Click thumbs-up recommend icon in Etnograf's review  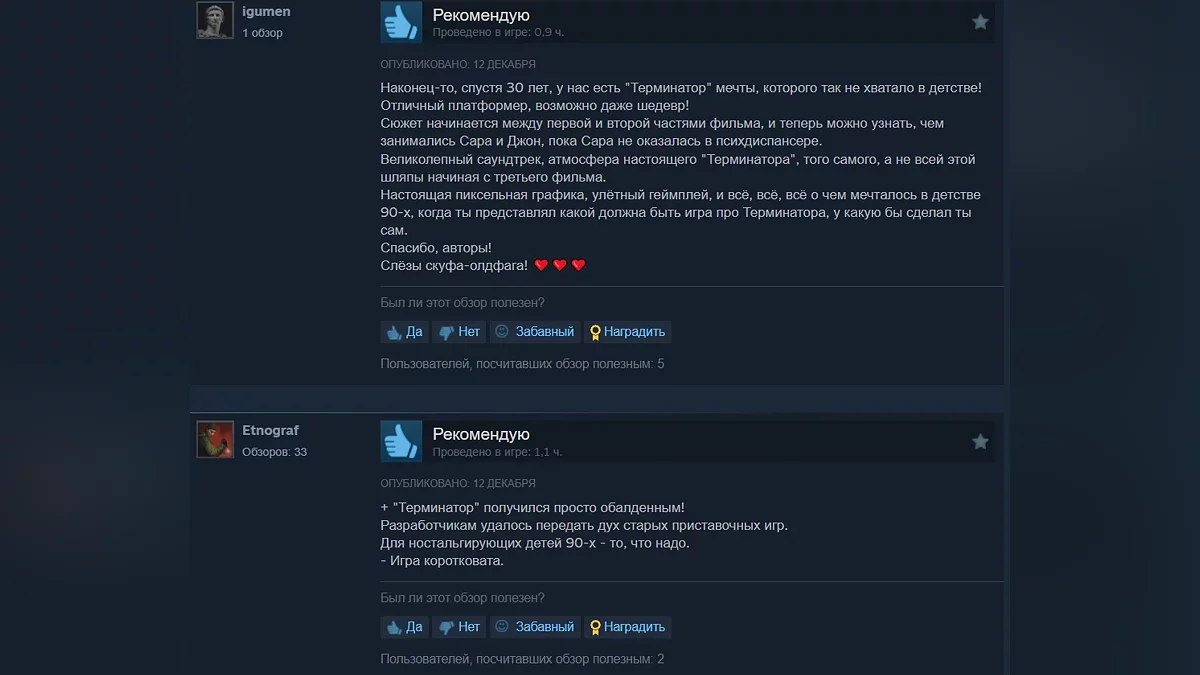401,441
